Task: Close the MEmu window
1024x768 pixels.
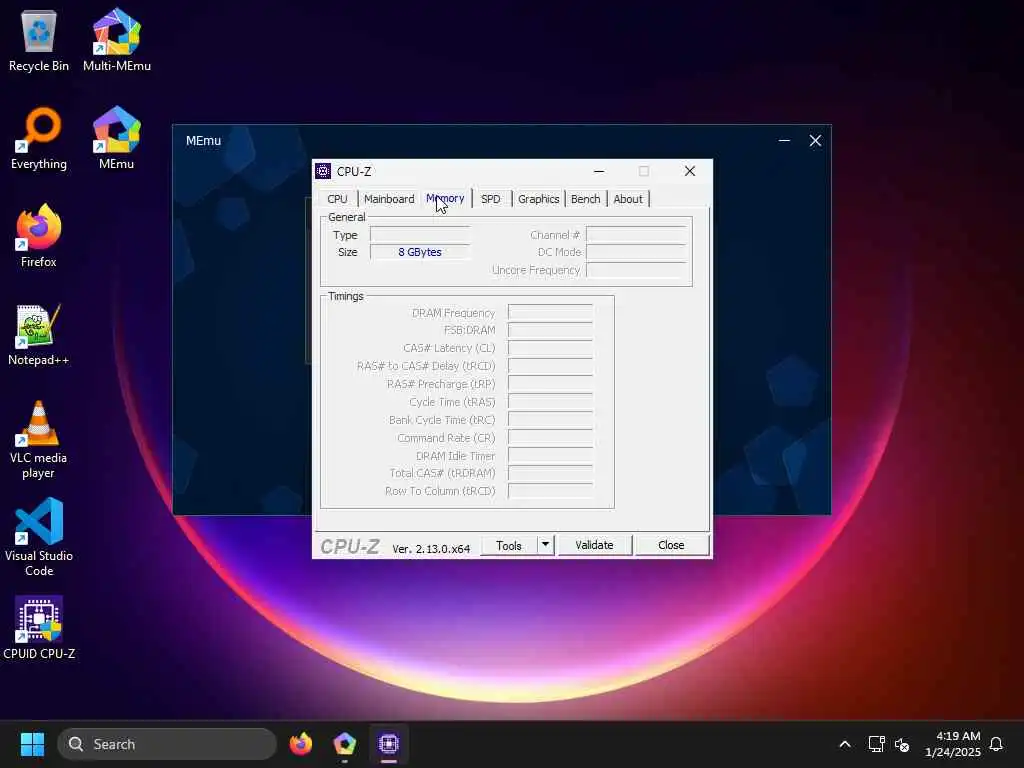Action: click(x=815, y=140)
